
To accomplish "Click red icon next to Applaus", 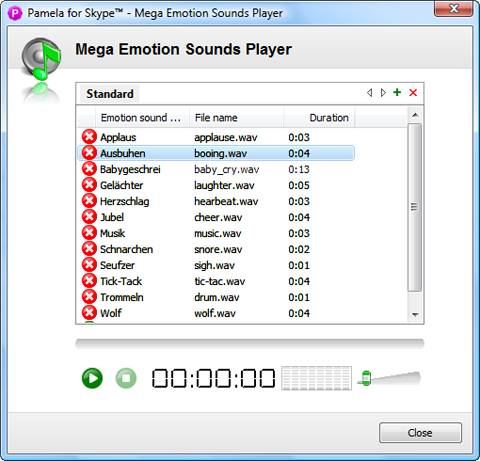I will coord(89,137).
